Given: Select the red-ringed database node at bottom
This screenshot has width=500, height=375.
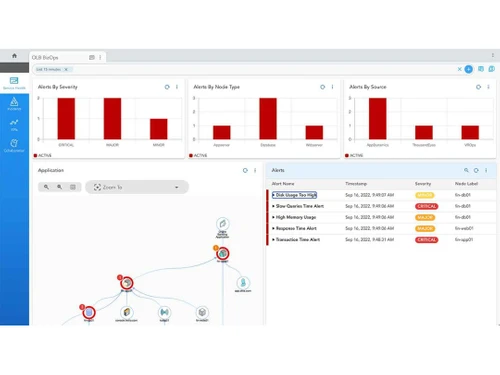Looking at the screenshot, I should 89,313.
